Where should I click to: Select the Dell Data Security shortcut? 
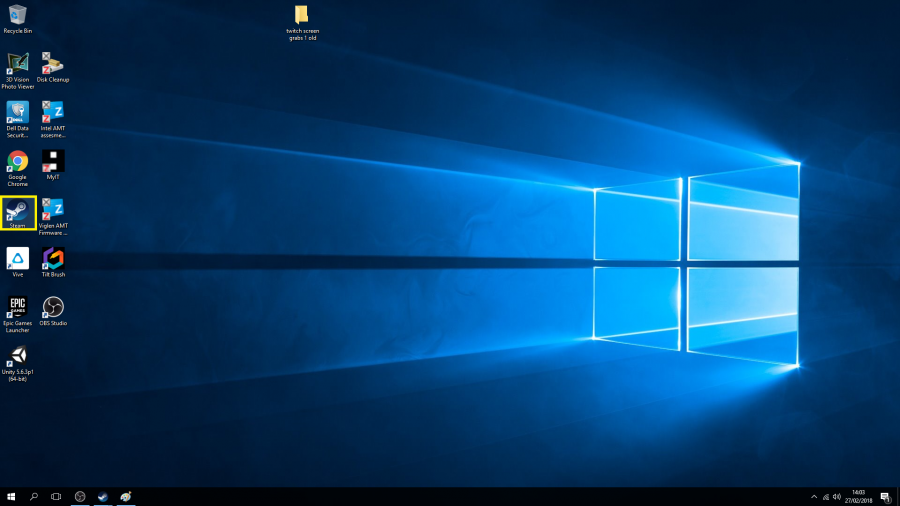click(17, 119)
